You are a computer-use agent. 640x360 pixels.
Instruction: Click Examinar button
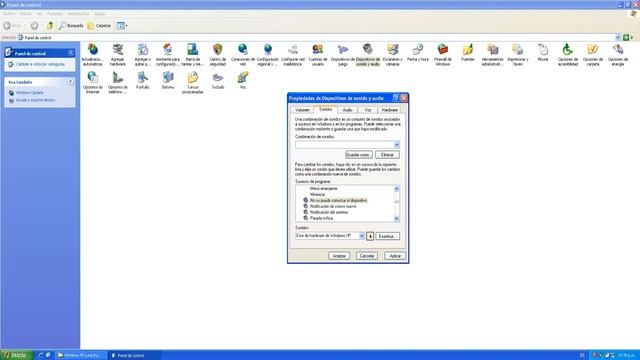click(387, 236)
